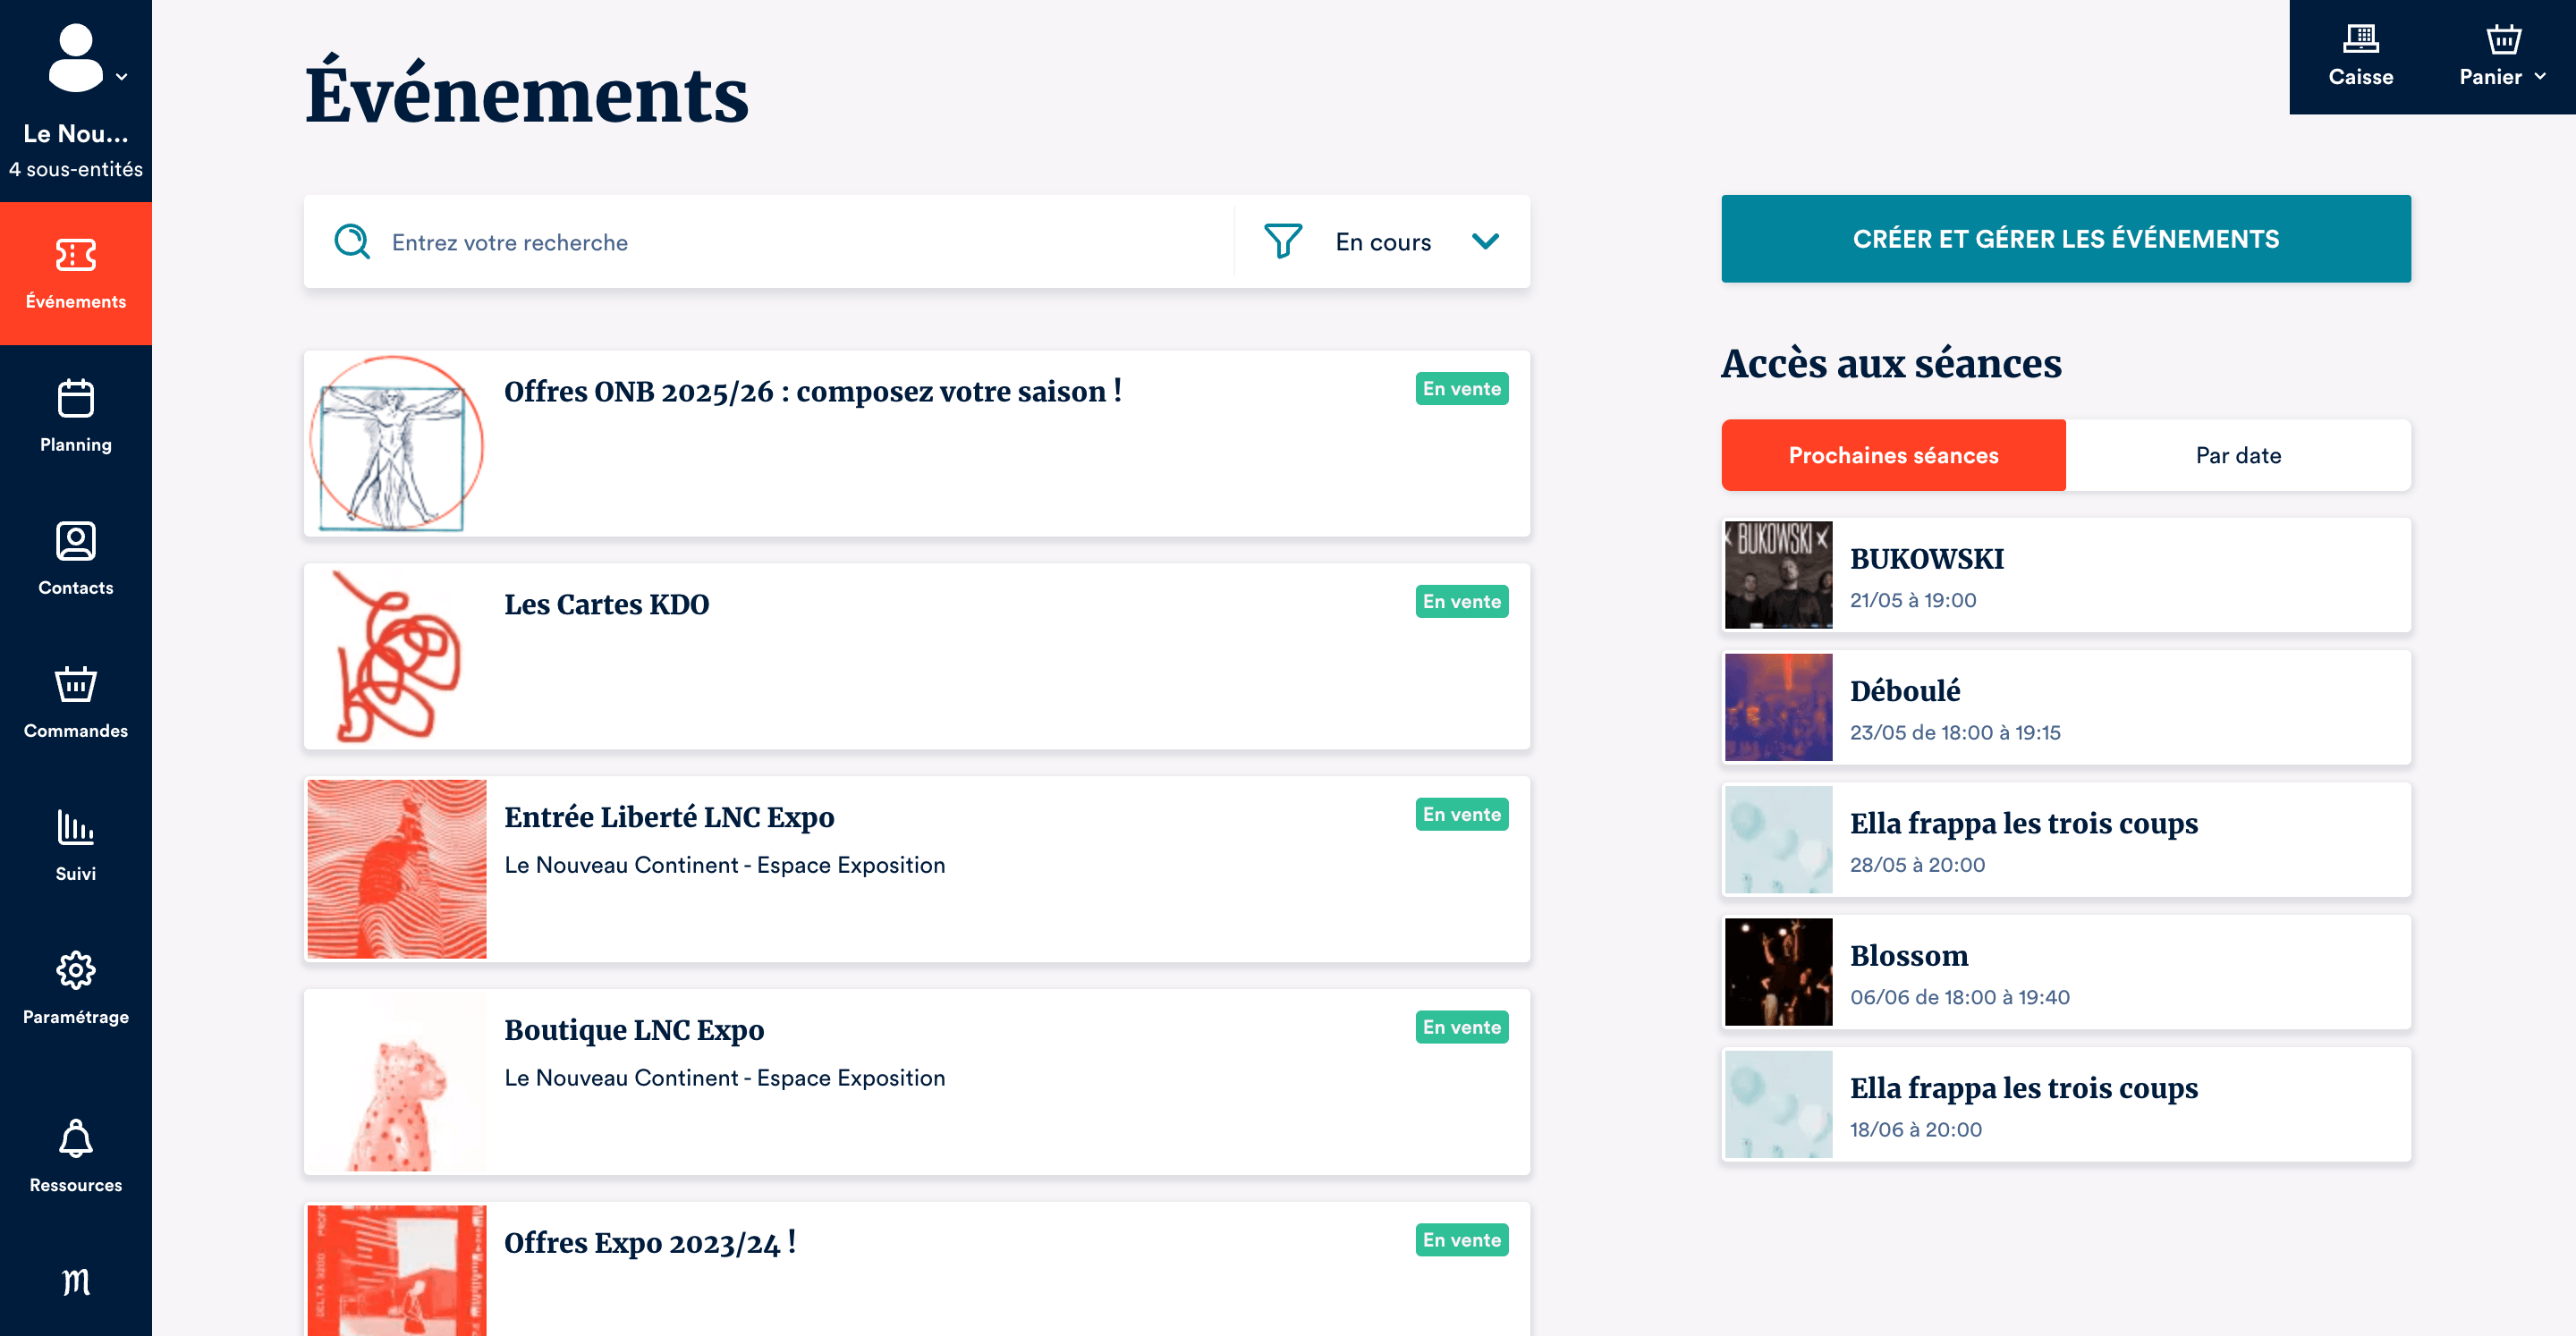This screenshot has height=1336, width=2576.
Task: Open Boutique LNC Expo event
Action: [x=917, y=1082]
